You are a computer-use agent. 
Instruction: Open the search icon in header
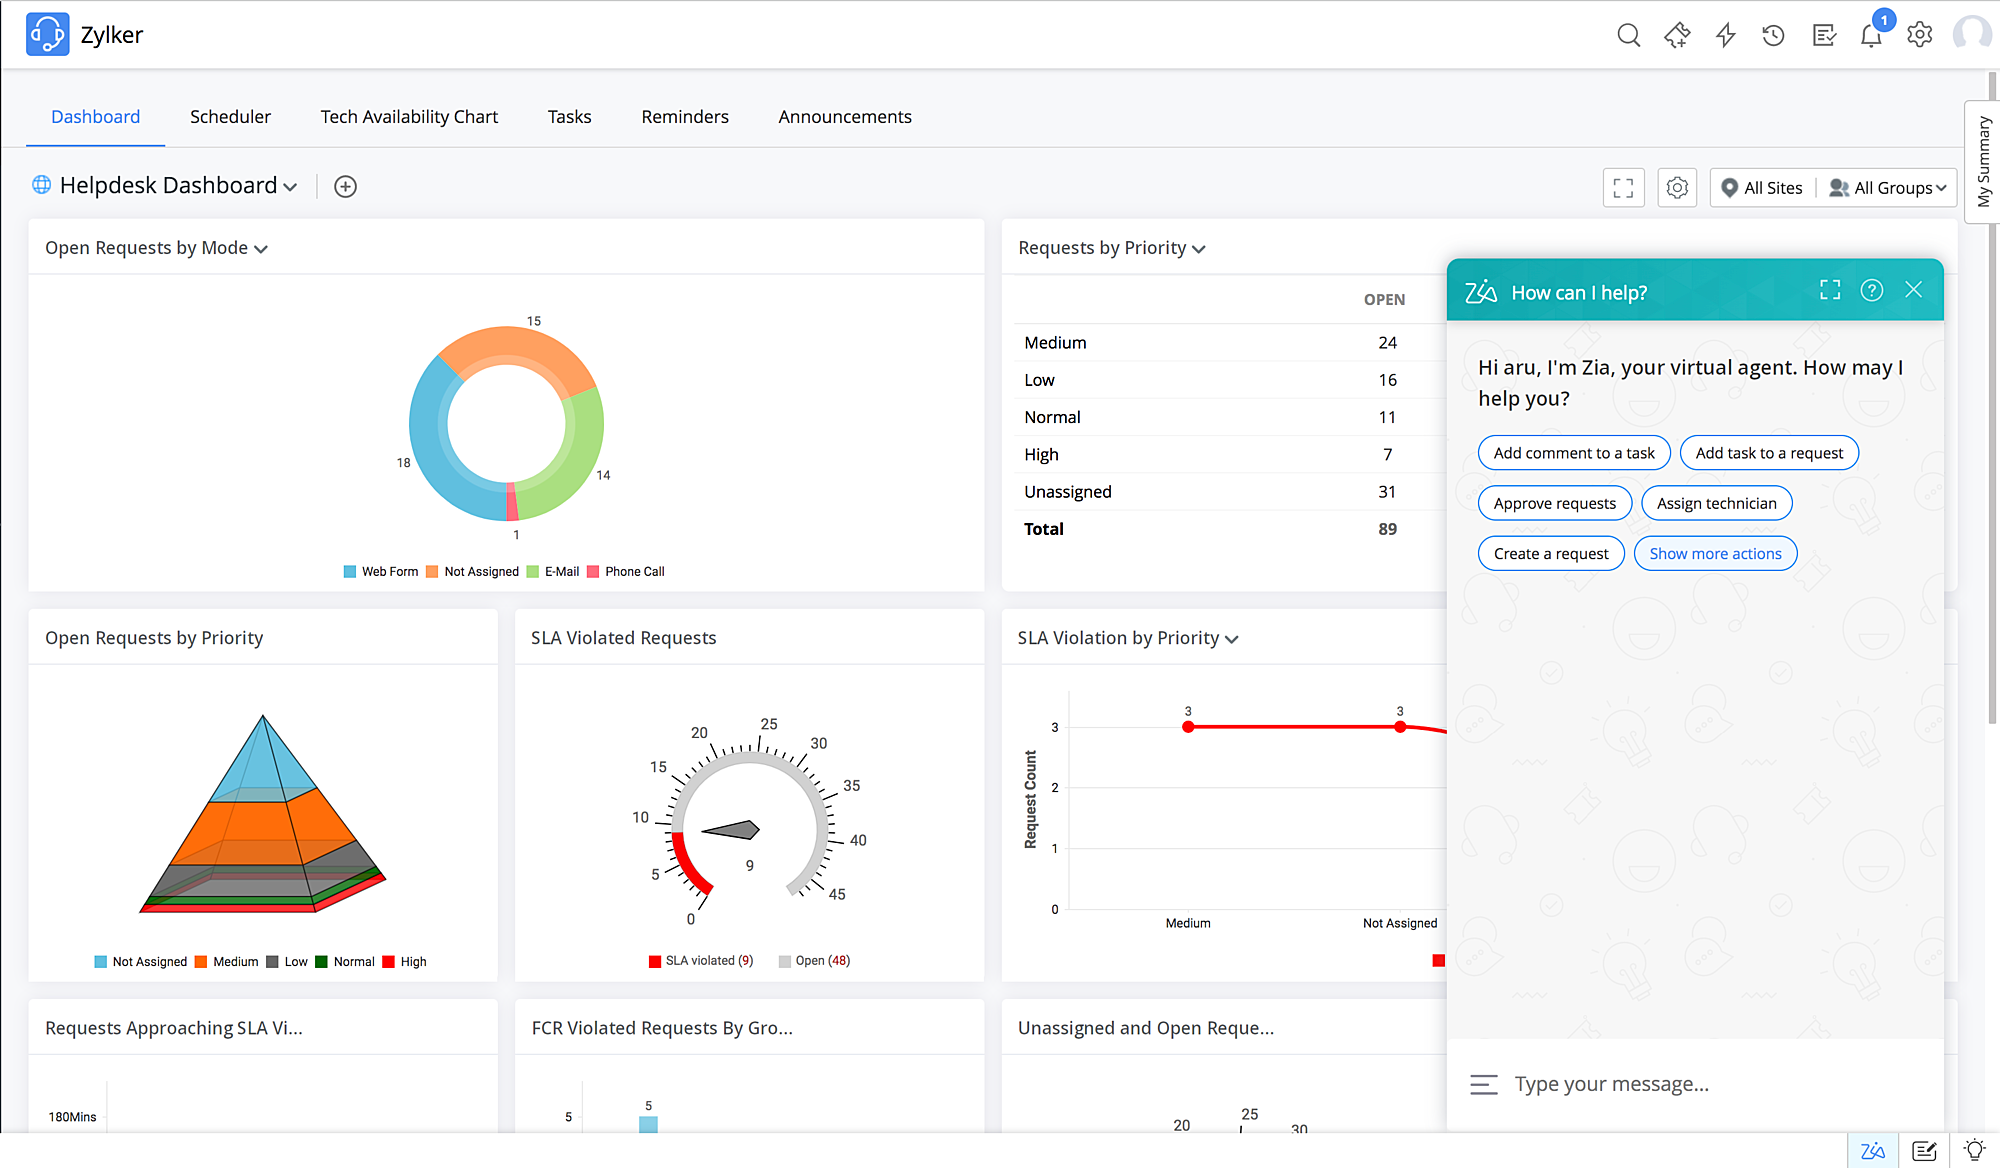pyautogui.click(x=1628, y=36)
